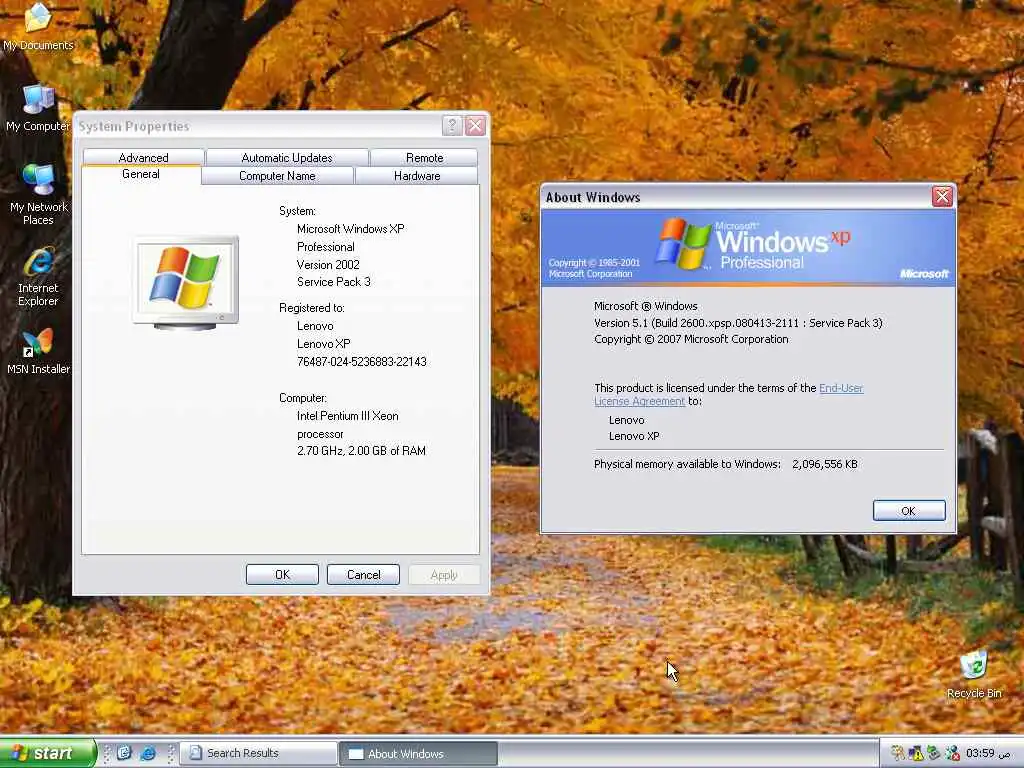1024x768 pixels.
Task: Click the Start button on taskbar
Action: [48, 753]
